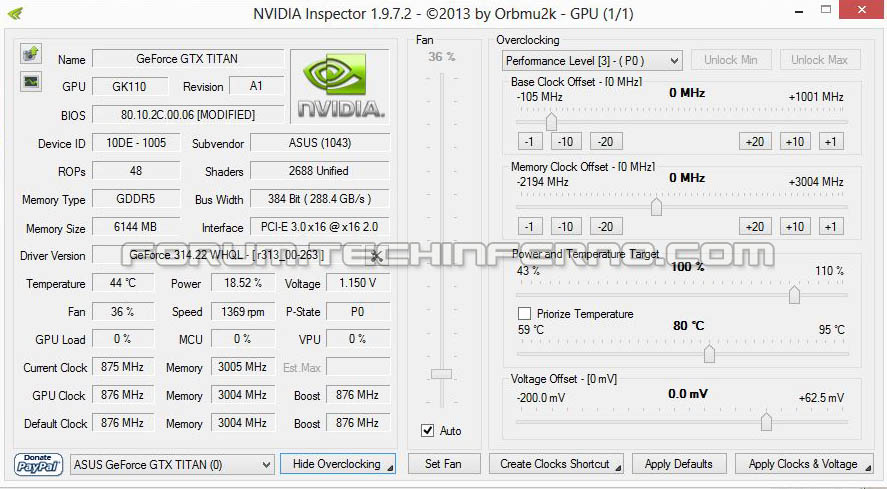Click the Speed field 1369 rpm
Screen dimensions: 887x489
pos(243,311)
